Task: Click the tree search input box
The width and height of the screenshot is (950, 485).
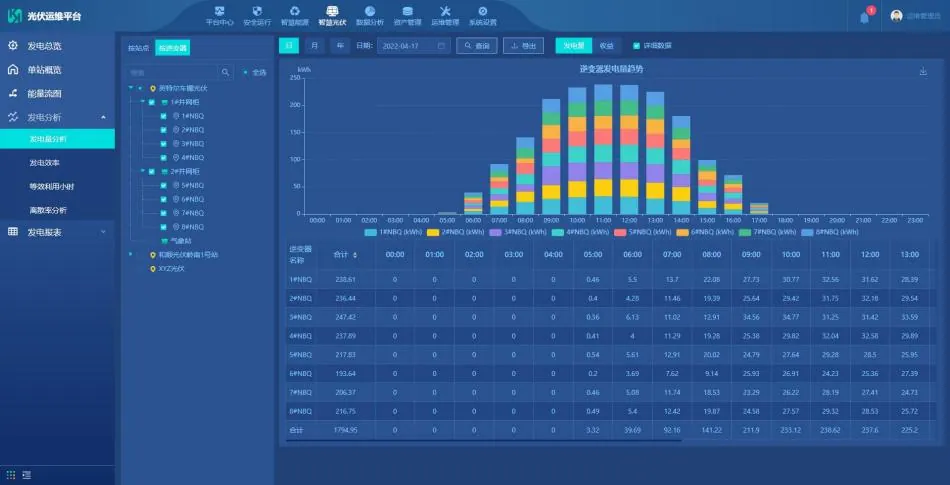Action: [x=173, y=72]
